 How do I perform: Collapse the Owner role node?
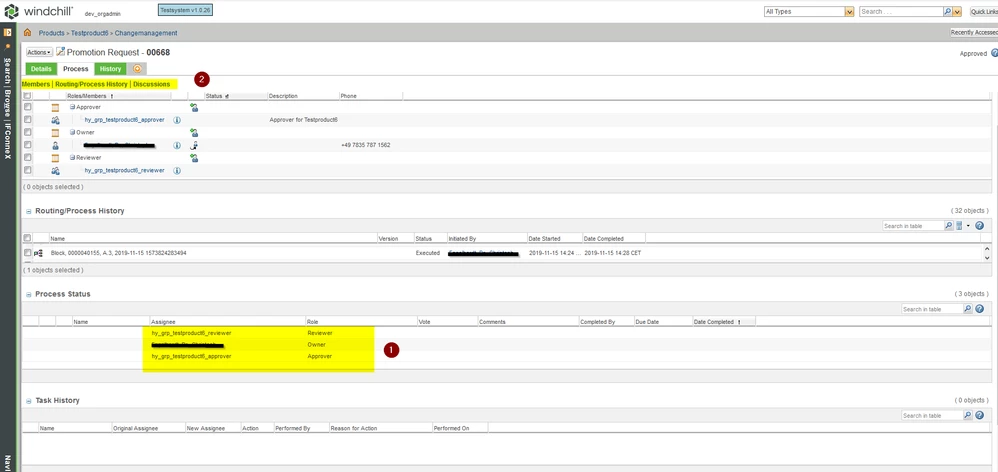coord(73,132)
